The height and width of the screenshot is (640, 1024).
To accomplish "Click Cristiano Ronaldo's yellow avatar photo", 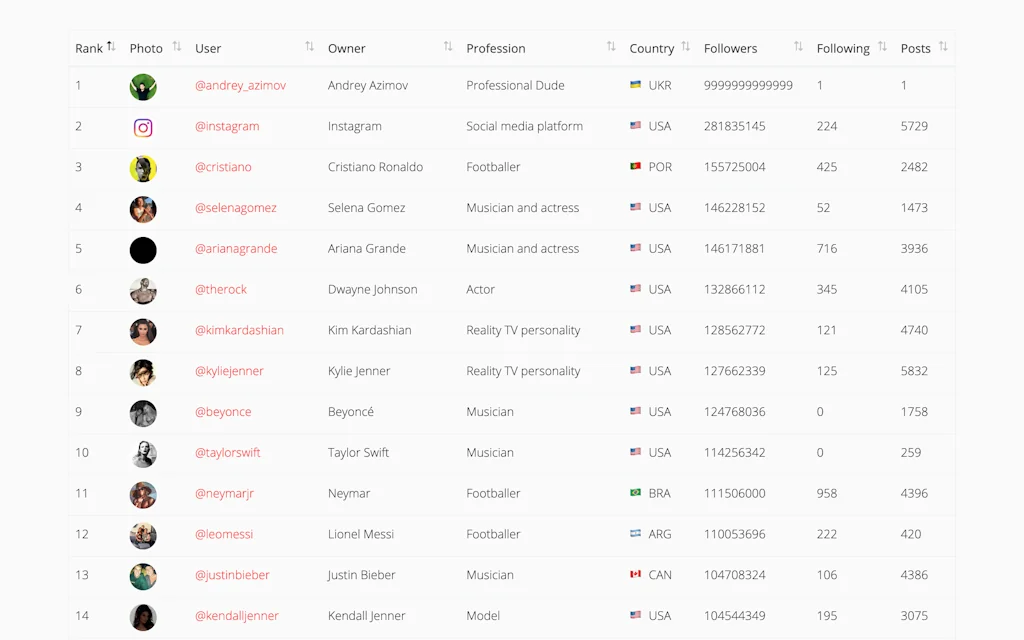I will [143, 168].
